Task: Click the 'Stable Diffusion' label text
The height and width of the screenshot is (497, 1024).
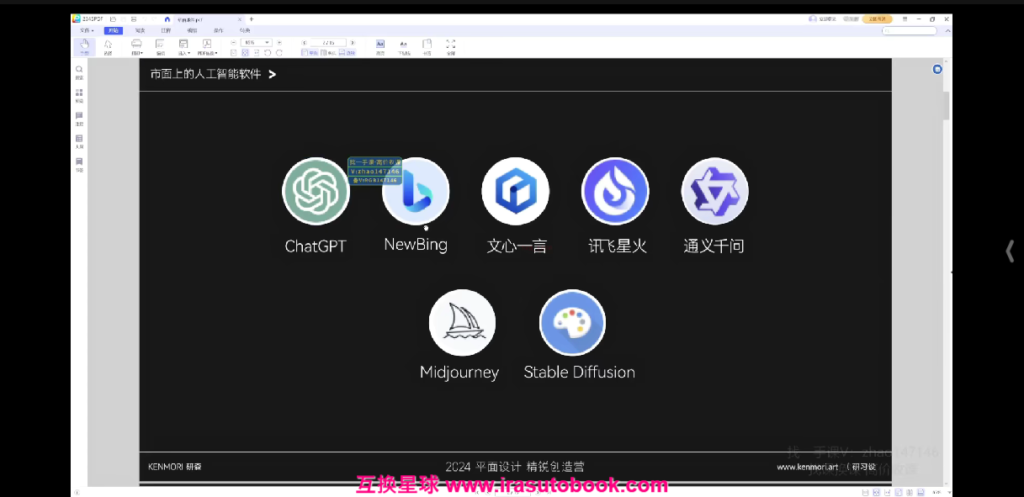Action: pyautogui.click(x=579, y=372)
